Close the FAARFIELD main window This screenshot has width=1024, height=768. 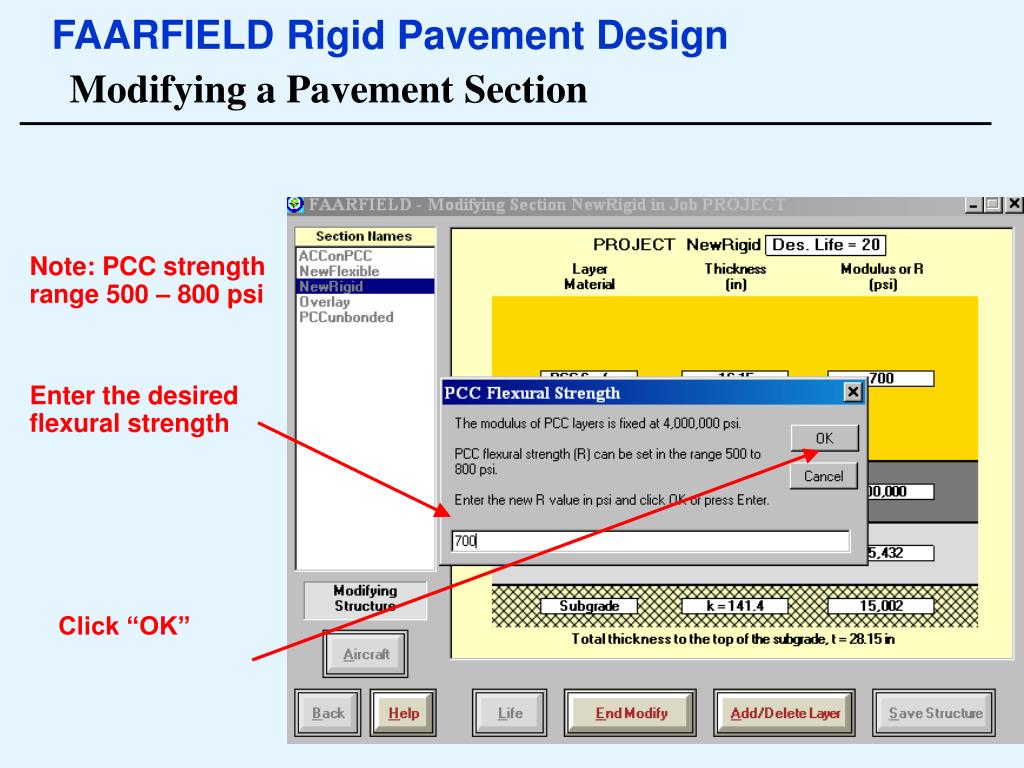tap(1014, 204)
